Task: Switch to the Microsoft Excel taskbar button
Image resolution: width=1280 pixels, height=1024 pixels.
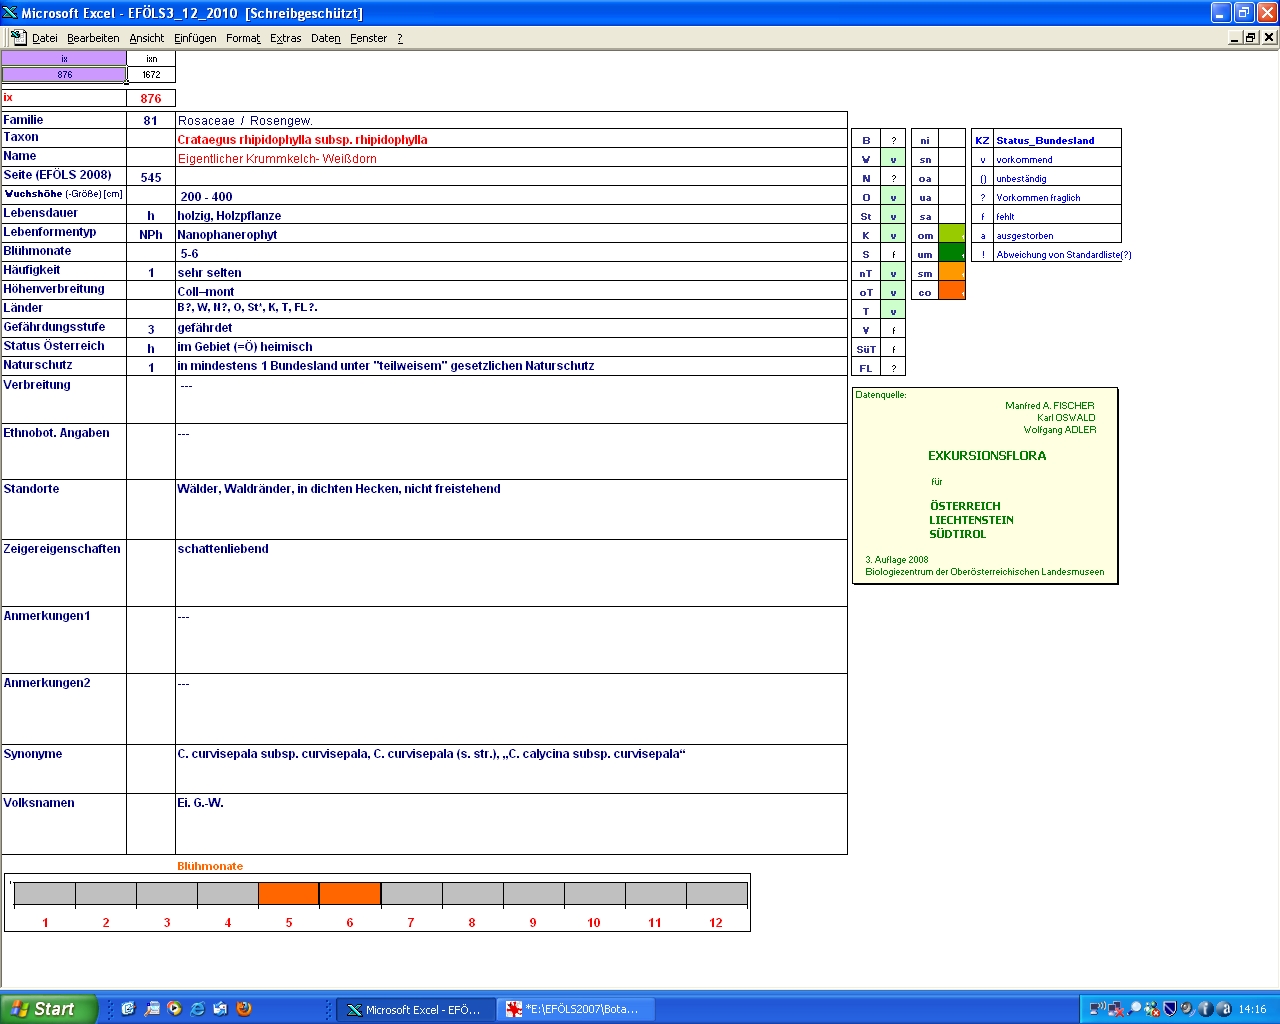Action: tap(415, 1009)
